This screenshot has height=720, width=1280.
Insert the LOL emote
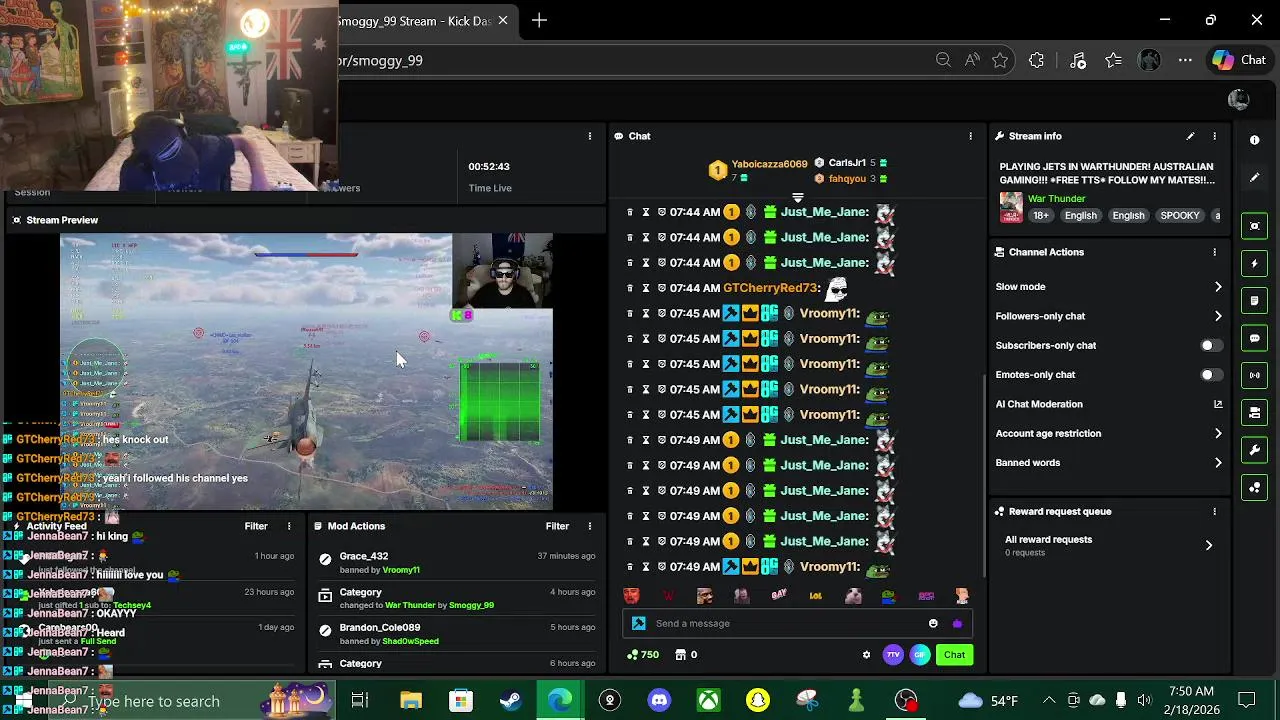click(x=815, y=595)
